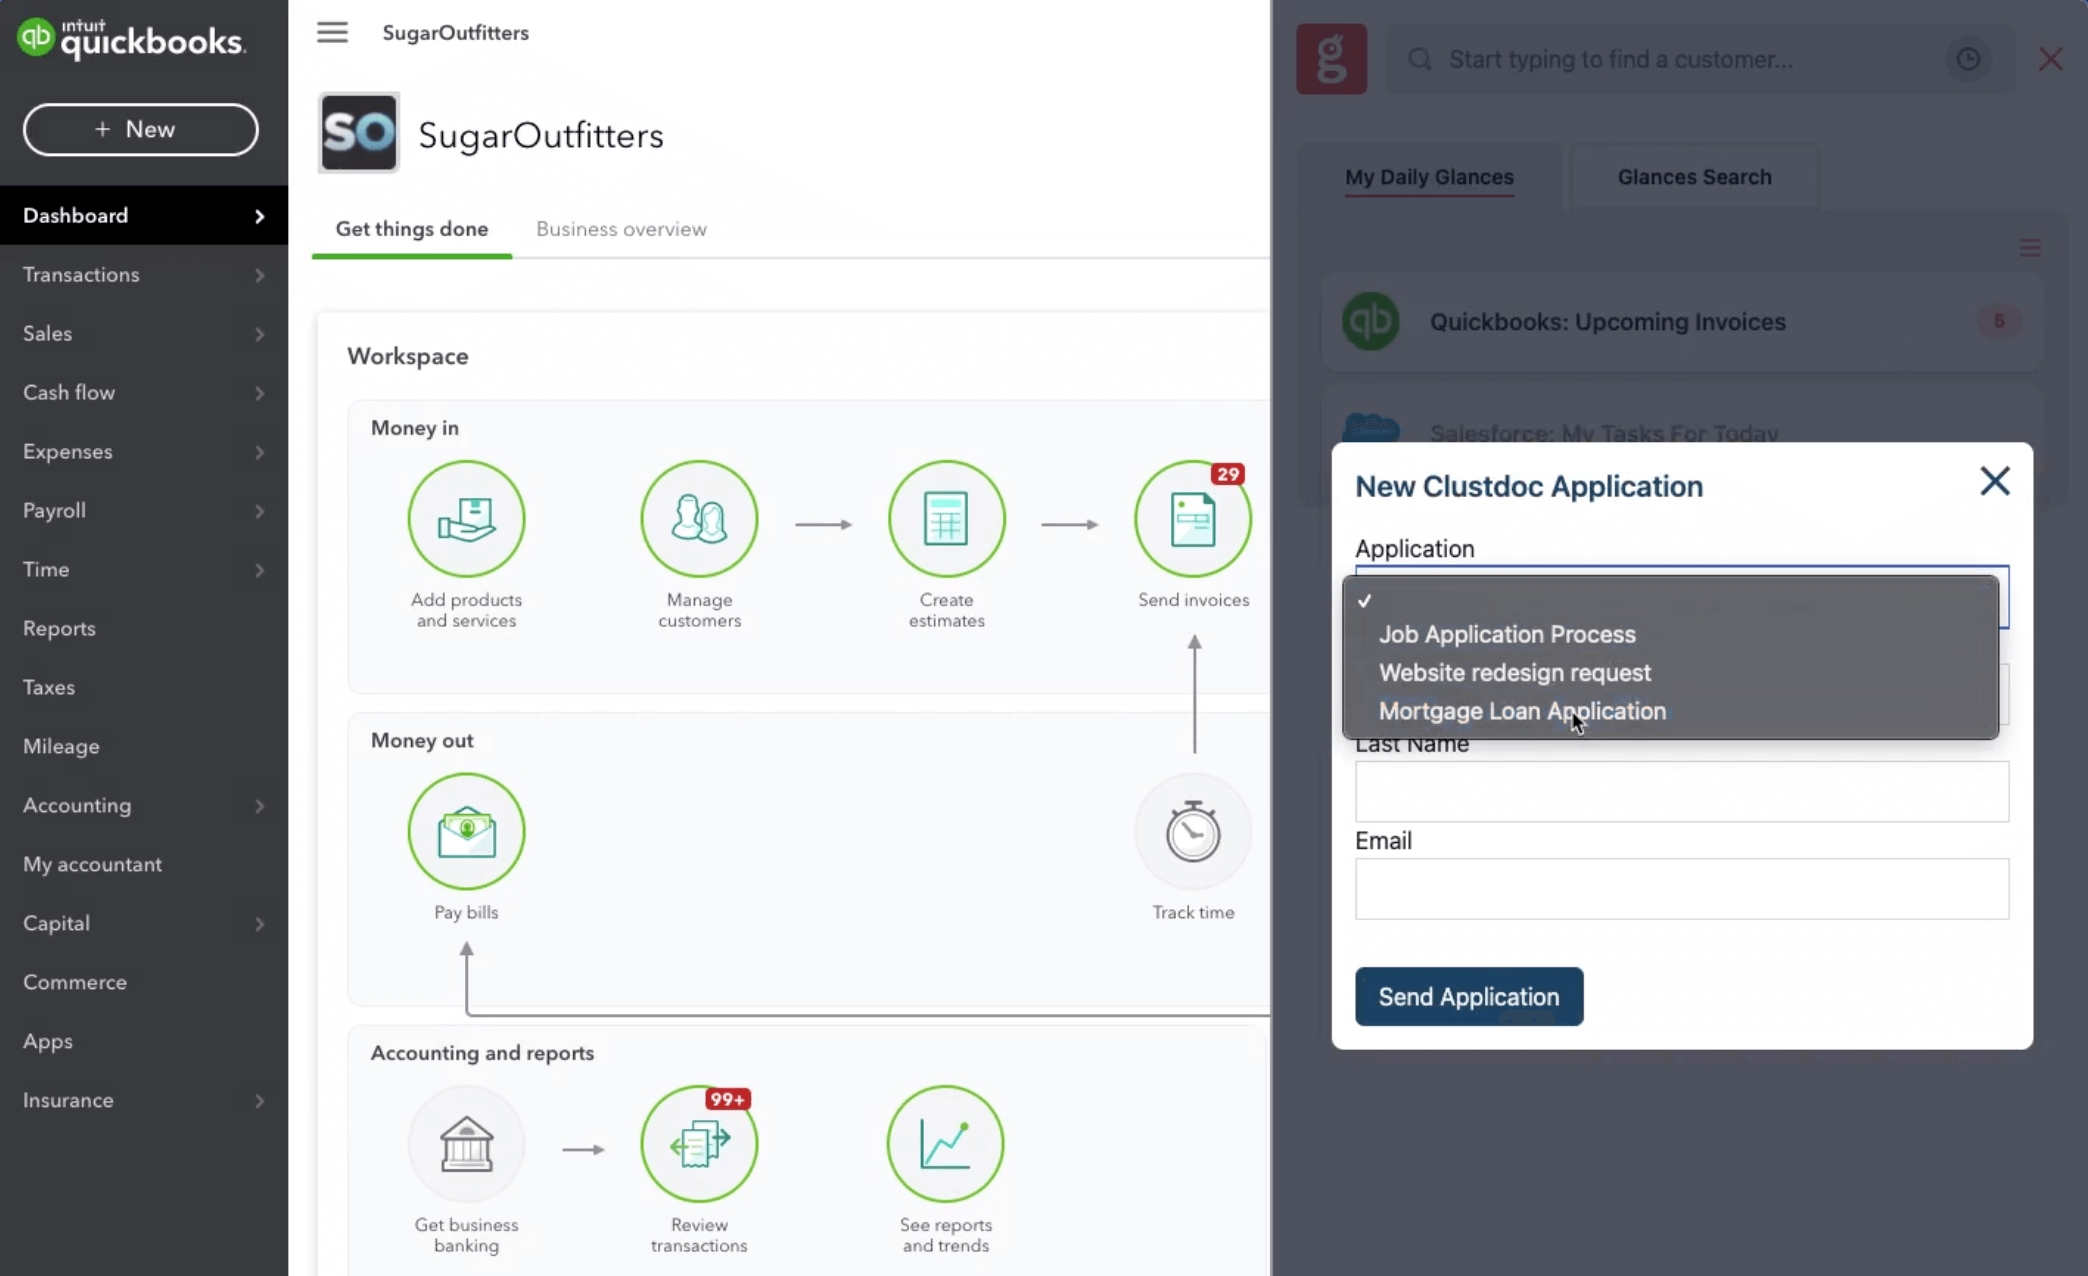The image size is (2088, 1276).
Task: Open Mileage in the sidebar
Action: 144,746
